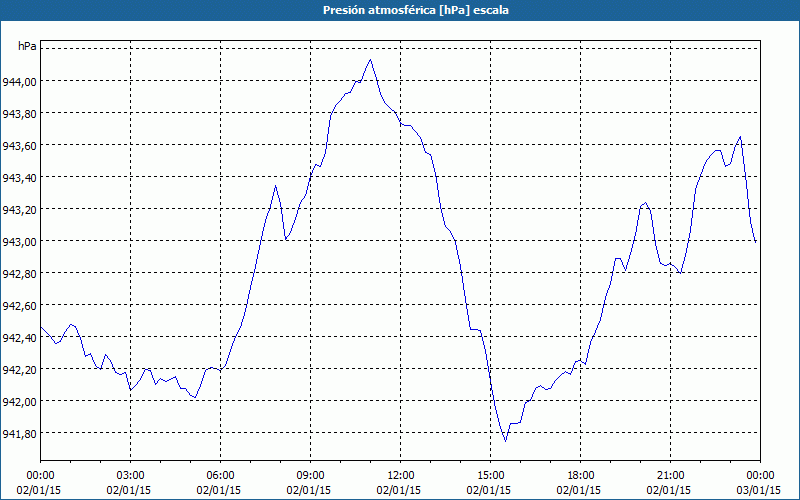The height and width of the screenshot is (500, 800).
Task: Click the 942,60 y-axis value
Action: (x=18, y=306)
